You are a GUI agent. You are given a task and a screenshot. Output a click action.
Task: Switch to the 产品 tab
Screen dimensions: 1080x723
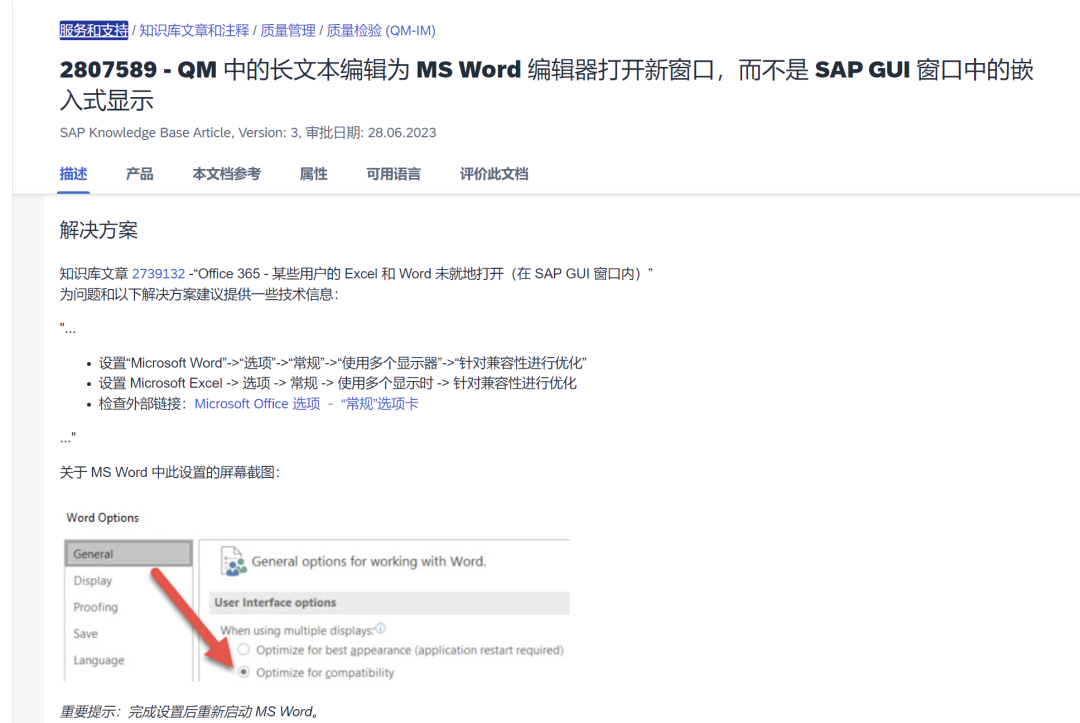pos(139,174)
